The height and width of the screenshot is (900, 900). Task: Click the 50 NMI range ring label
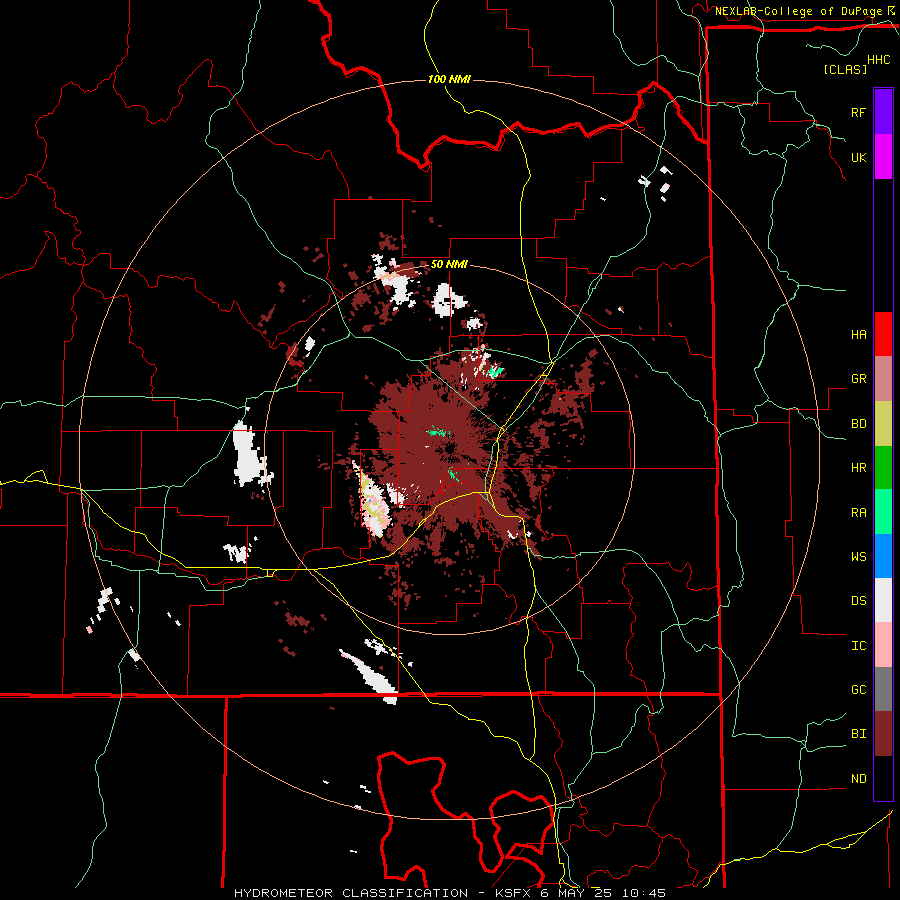point(449,265)
